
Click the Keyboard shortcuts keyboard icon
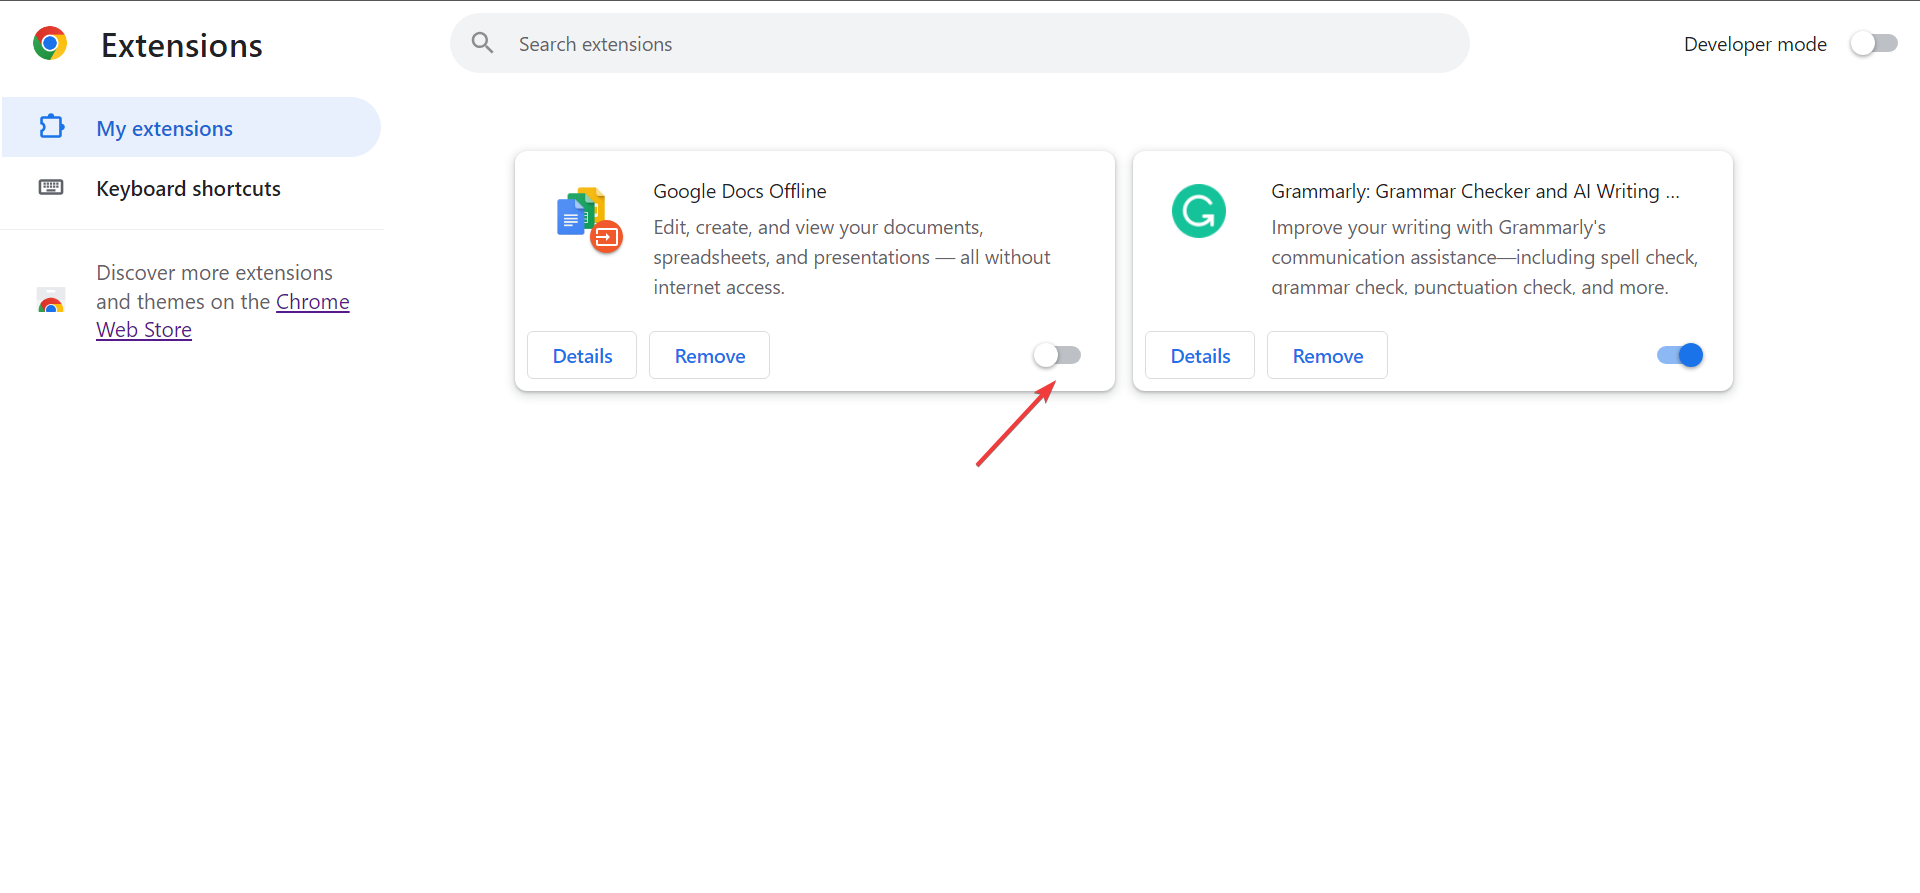tap(51, 188)
